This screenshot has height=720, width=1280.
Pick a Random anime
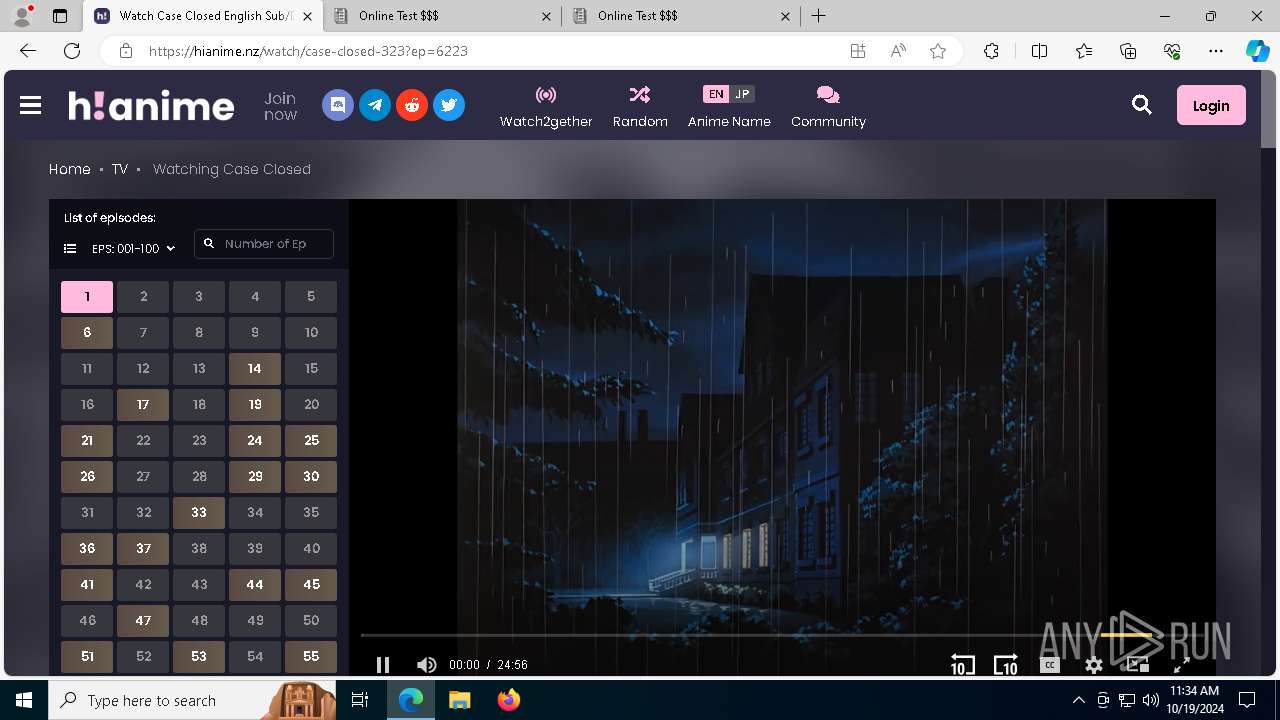coord(640,106)
